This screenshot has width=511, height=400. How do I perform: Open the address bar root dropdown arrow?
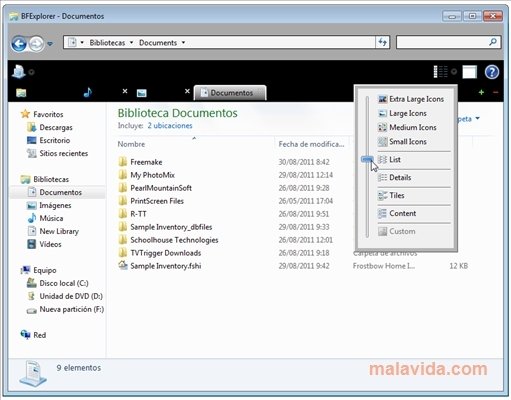[82, 43]
